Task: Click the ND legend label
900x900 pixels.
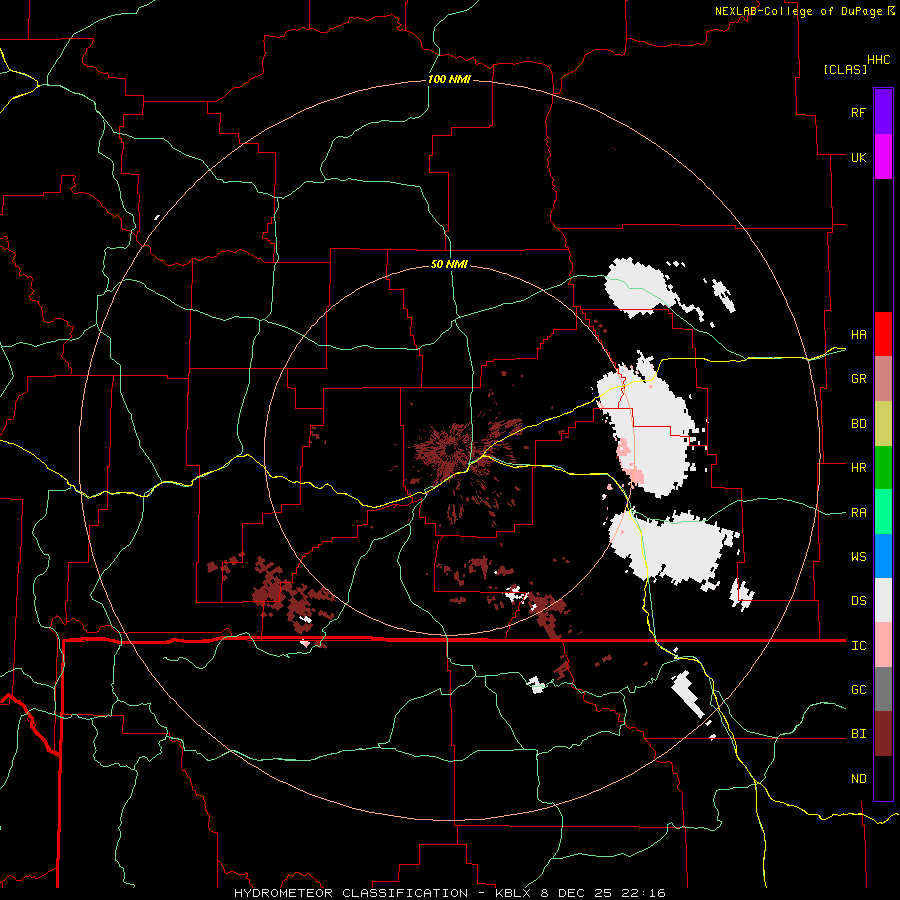Action: point(858,779)
